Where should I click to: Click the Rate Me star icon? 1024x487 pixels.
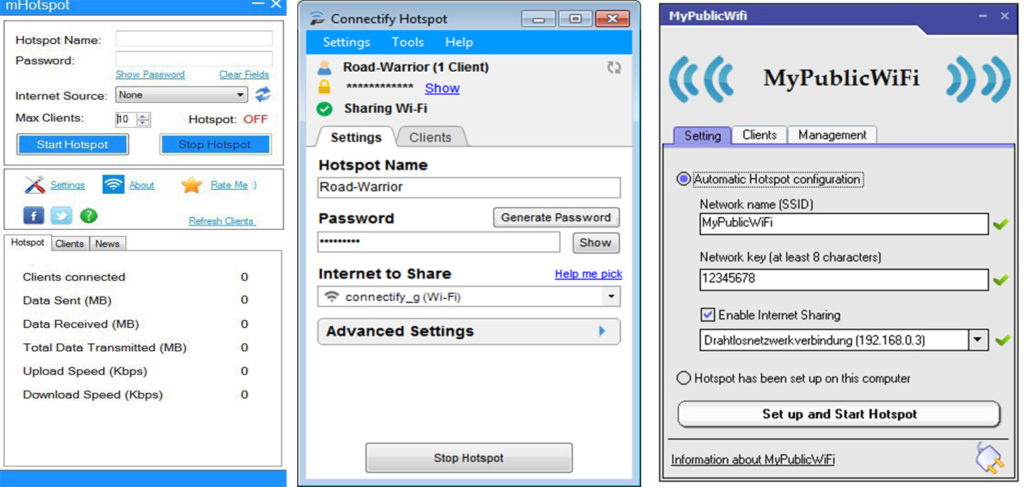coord(191,185)
